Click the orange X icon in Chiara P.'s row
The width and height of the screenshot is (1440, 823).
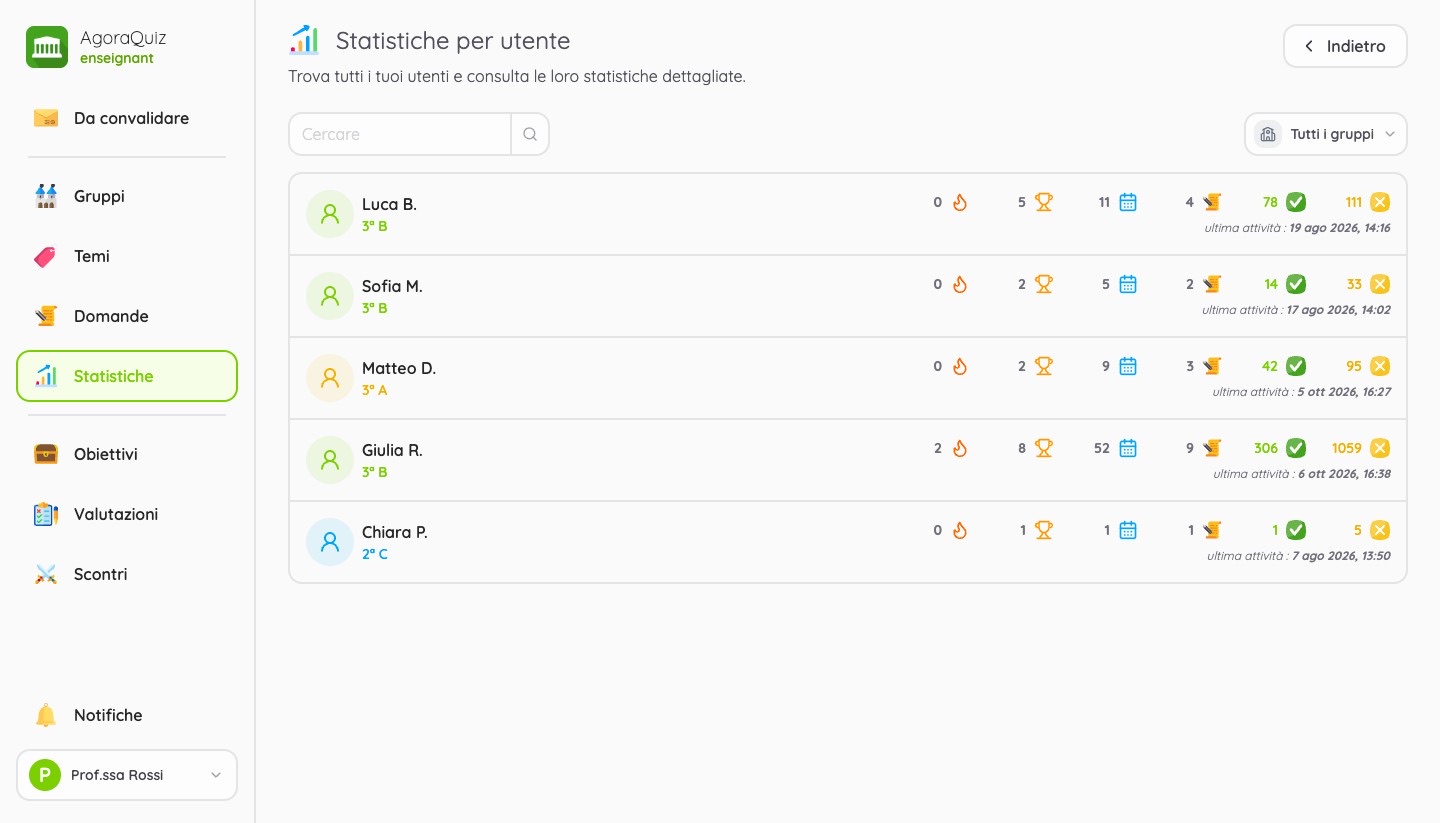1380,530
